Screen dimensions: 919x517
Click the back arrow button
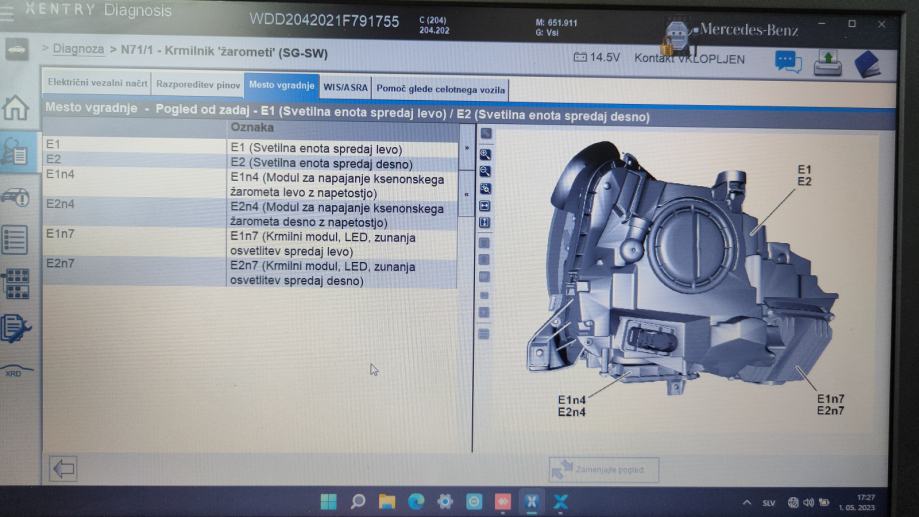click(63, 468)
